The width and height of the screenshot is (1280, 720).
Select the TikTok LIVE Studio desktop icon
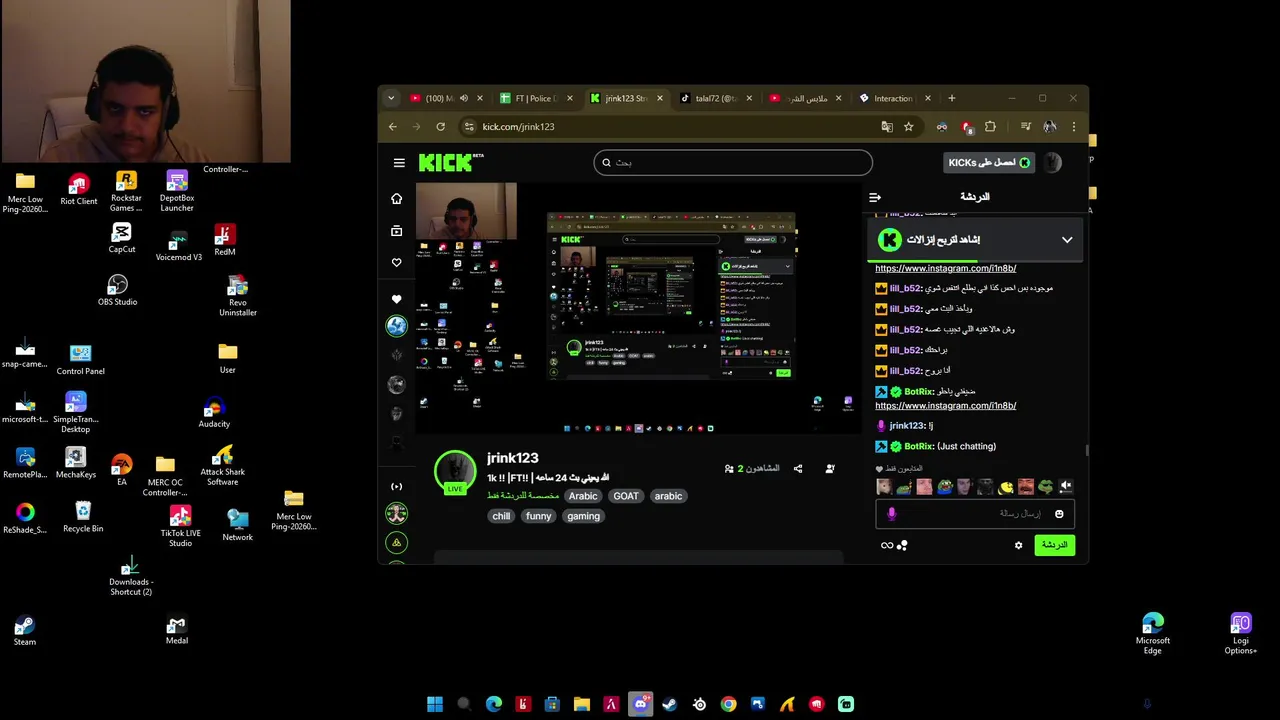[x=180, y=526]
